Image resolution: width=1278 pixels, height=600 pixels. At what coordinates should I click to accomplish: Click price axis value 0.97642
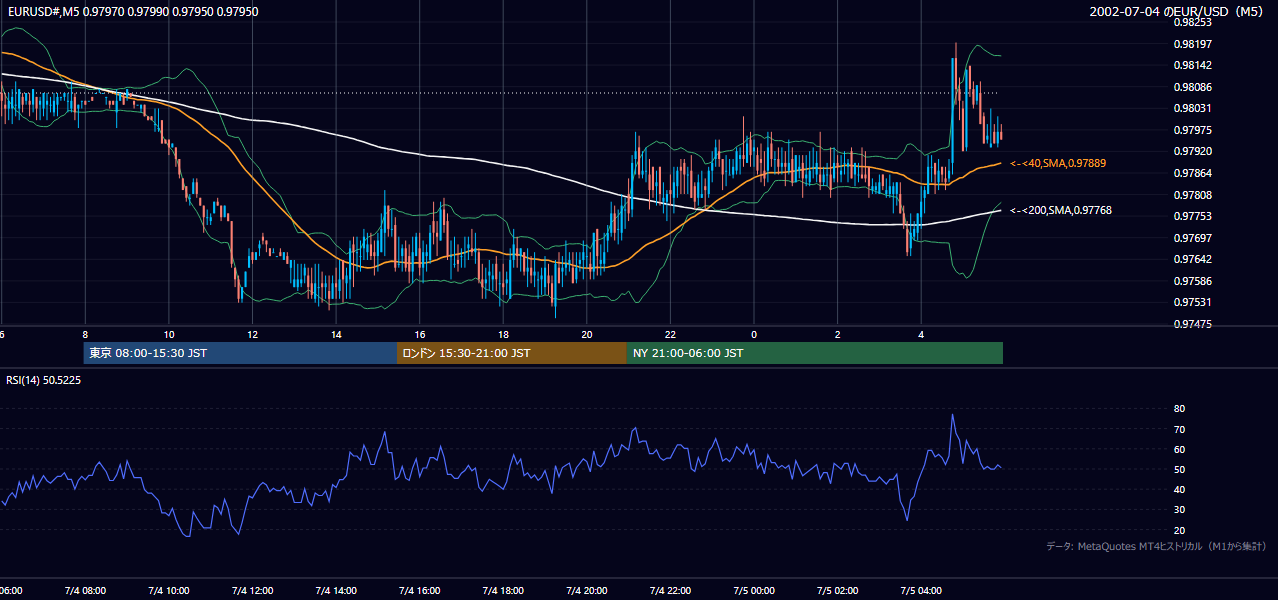click(1193, 259)
